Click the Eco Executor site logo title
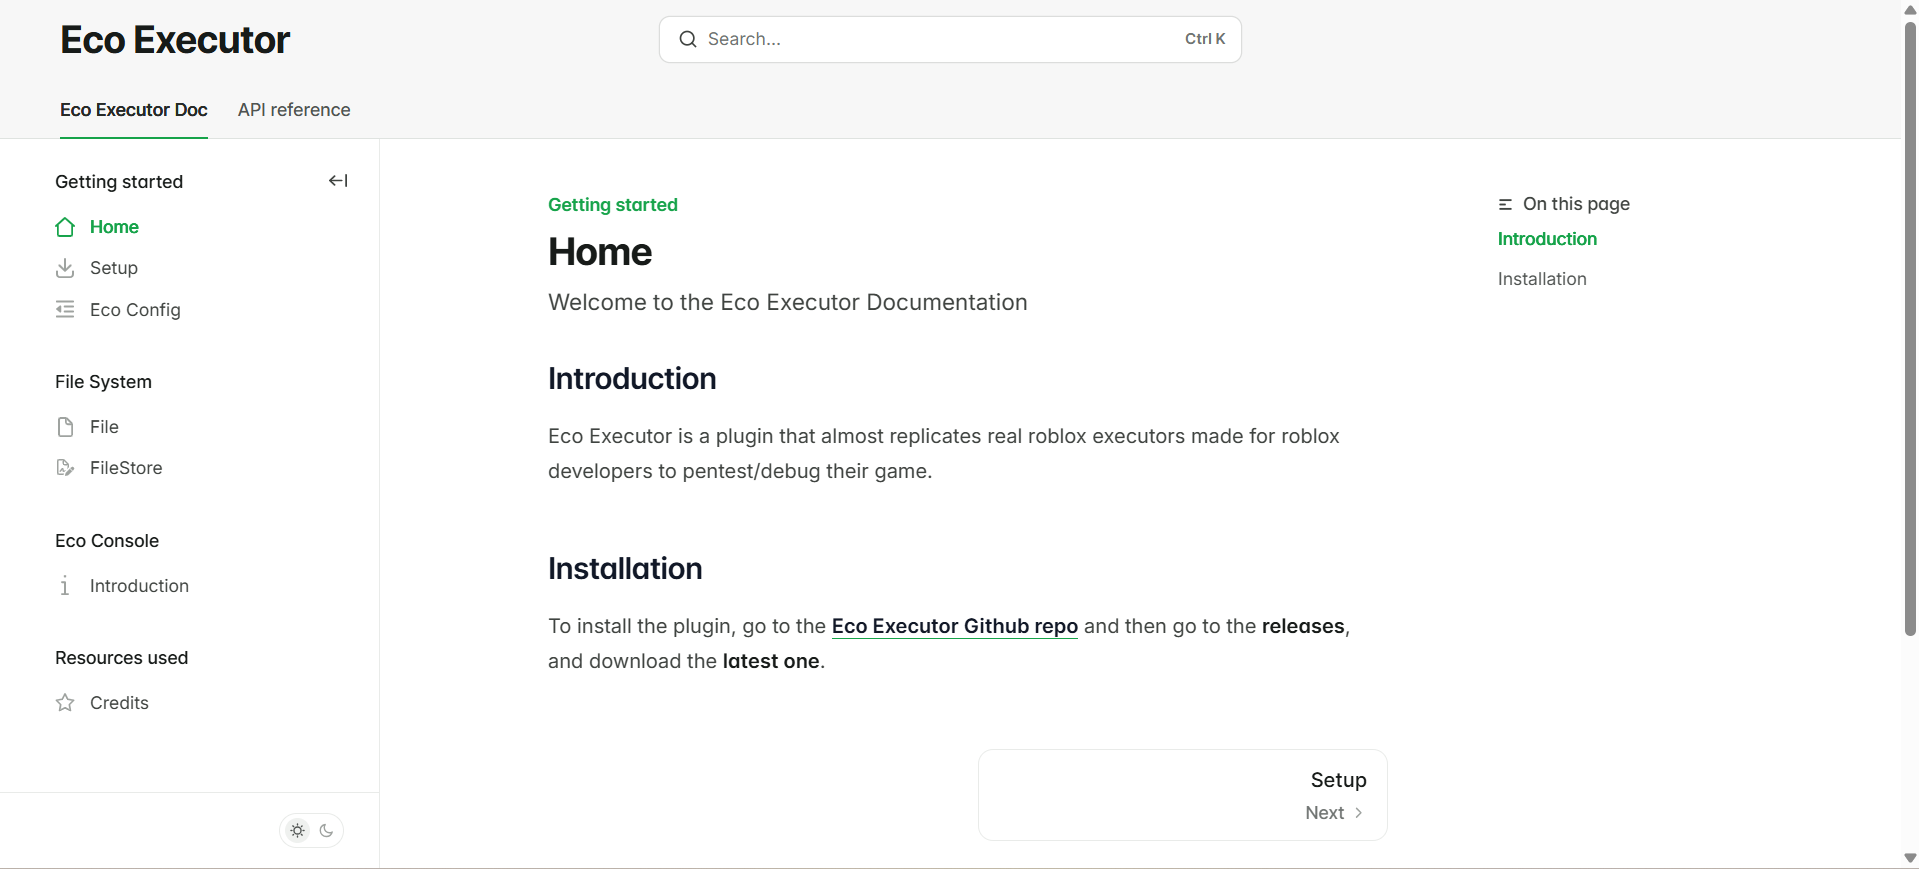 click(x=175, y=40)
